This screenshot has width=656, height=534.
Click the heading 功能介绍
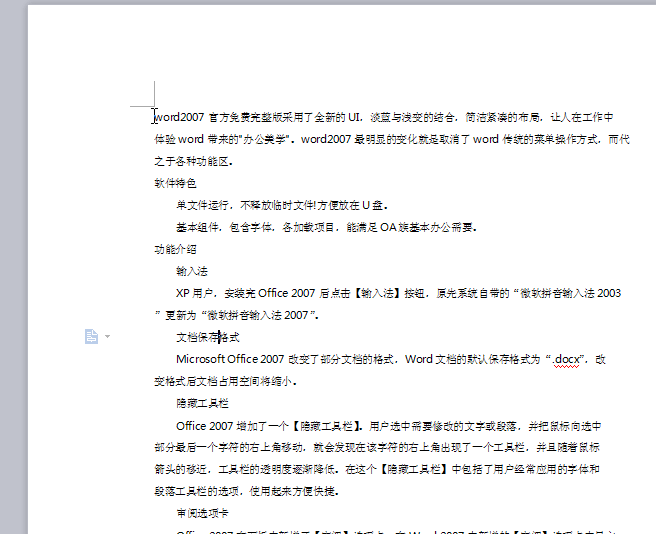(x=175, y=249)
